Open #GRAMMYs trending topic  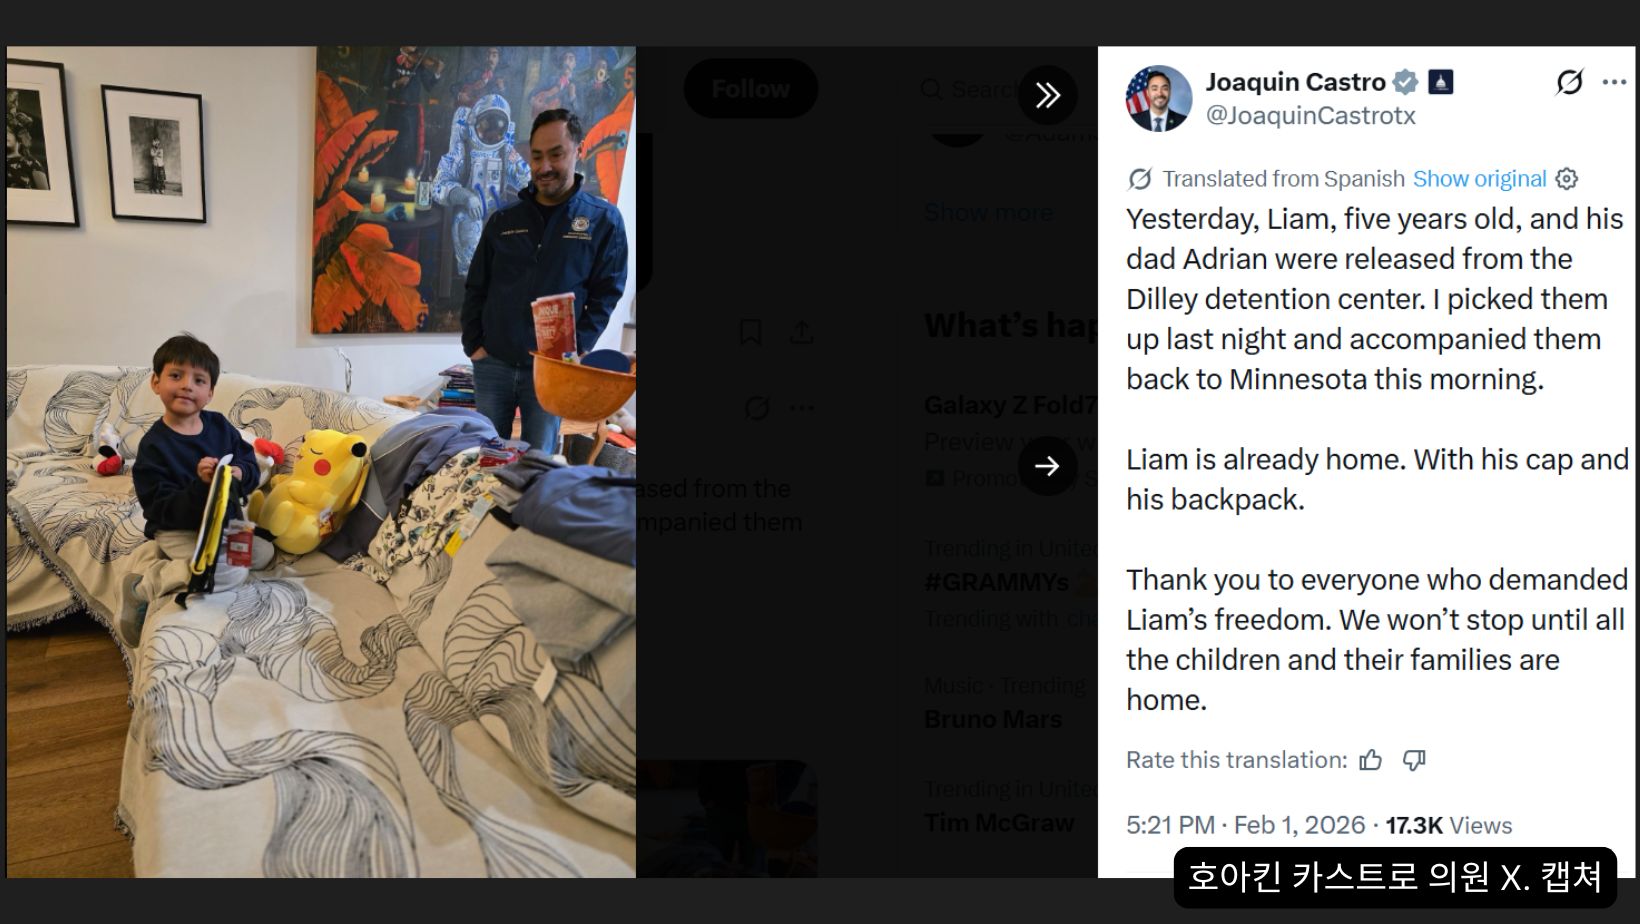pyautogui.click(x=996, y=582)
